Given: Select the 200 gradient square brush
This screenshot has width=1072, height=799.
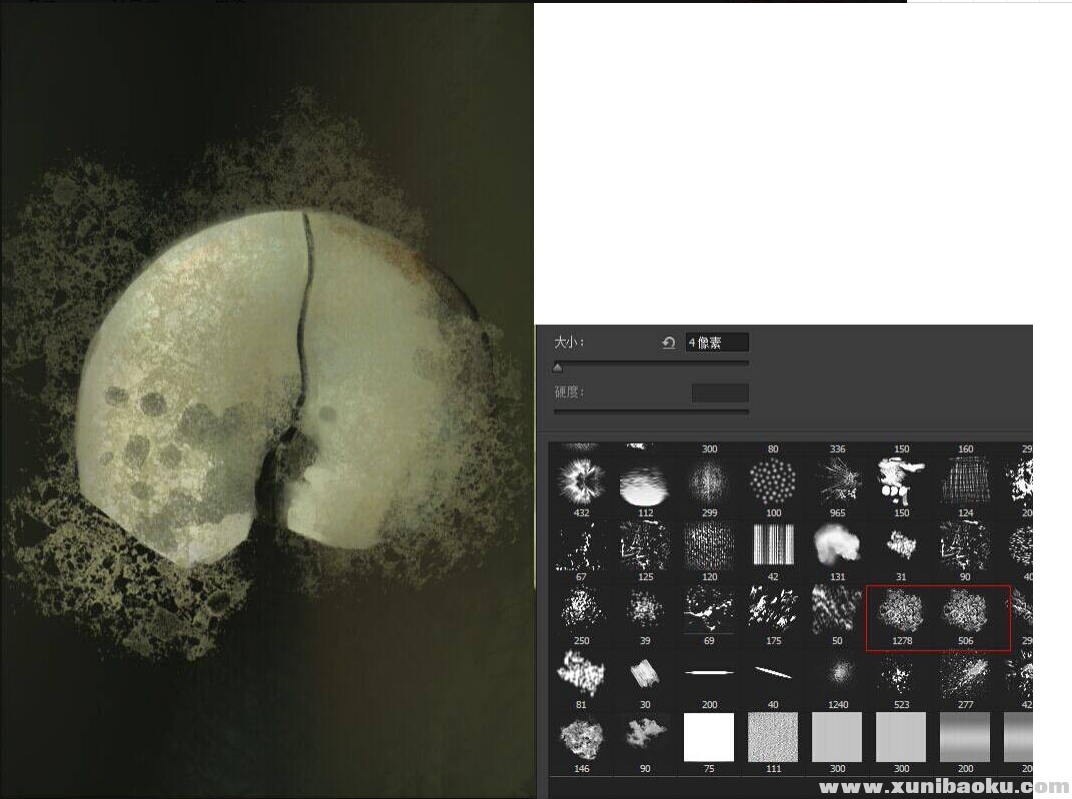Looking at the screenshot, I should 965,737.
